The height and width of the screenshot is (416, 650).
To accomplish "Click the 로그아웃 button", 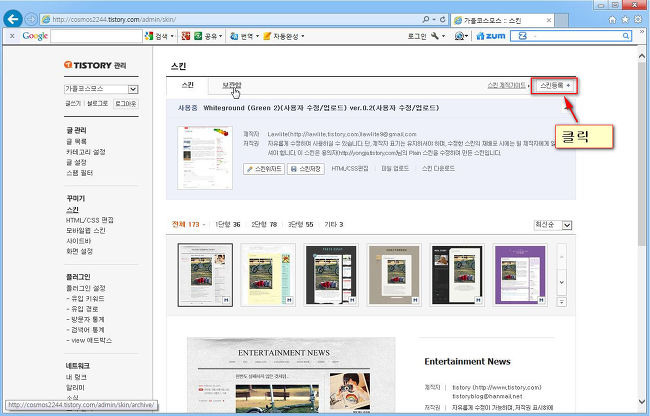I will click(126, 104).
